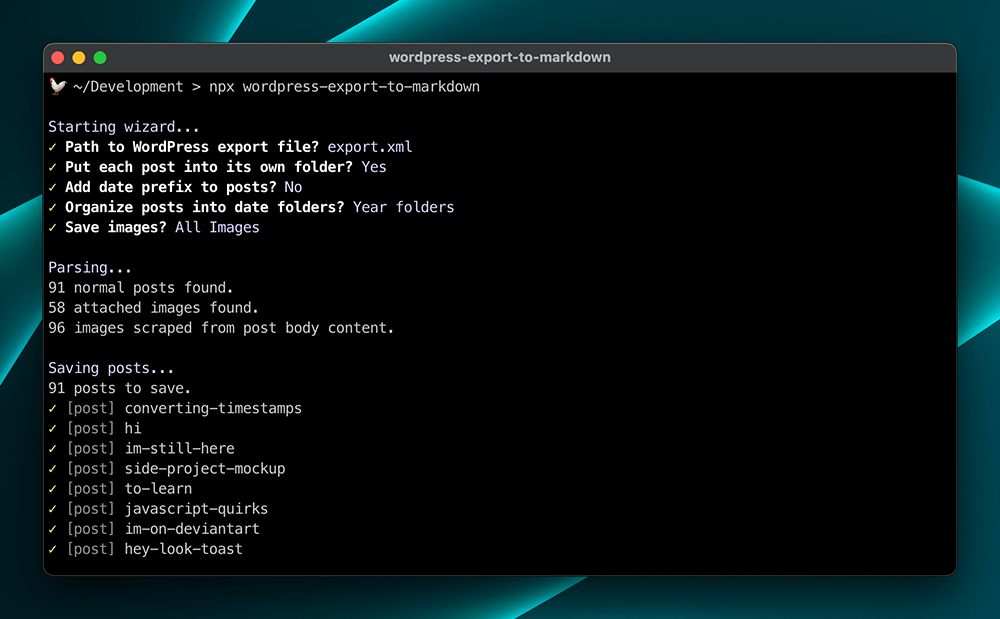This screenshot has height=619, width=1000.
Task: Click post name javascript-quirks
Action: point(196,509)
